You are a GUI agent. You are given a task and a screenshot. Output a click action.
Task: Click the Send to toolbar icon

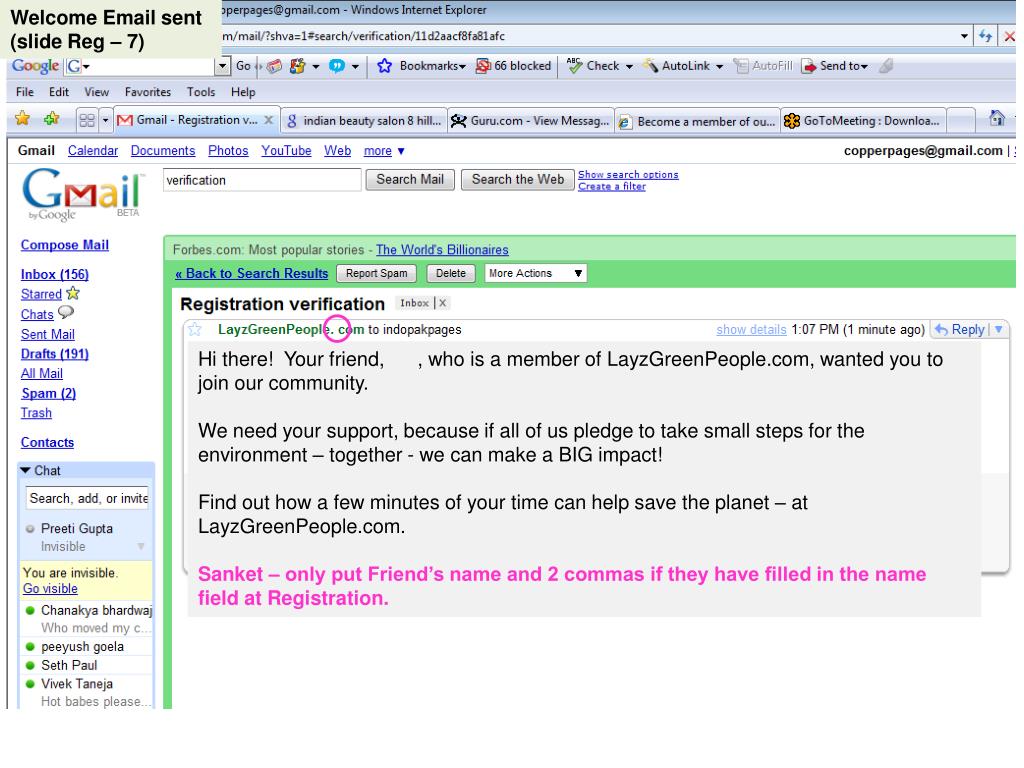809,66
